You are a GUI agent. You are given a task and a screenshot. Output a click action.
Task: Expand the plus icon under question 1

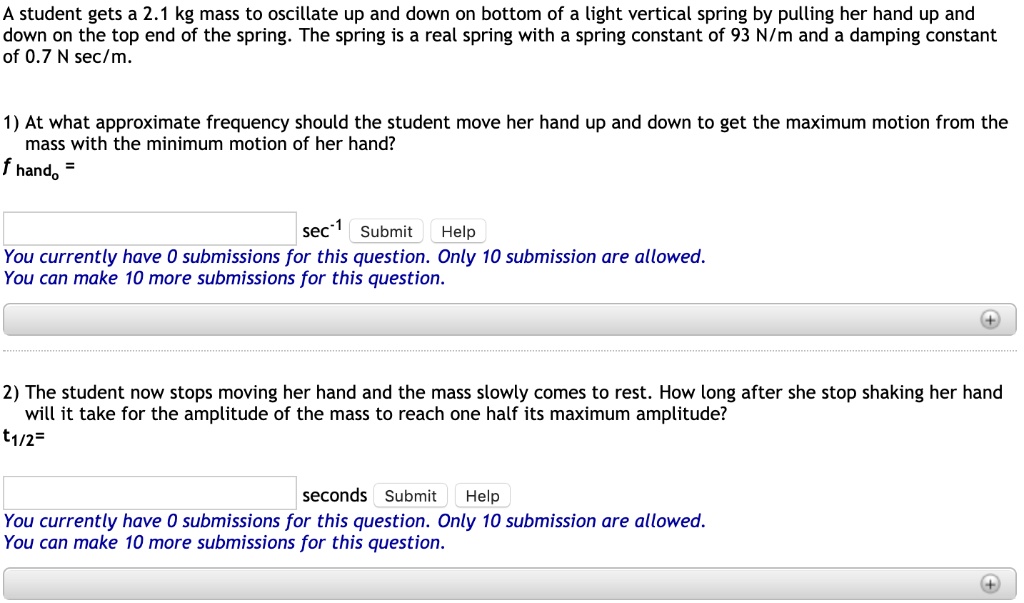pyautogui.click(x=990, y=320)
